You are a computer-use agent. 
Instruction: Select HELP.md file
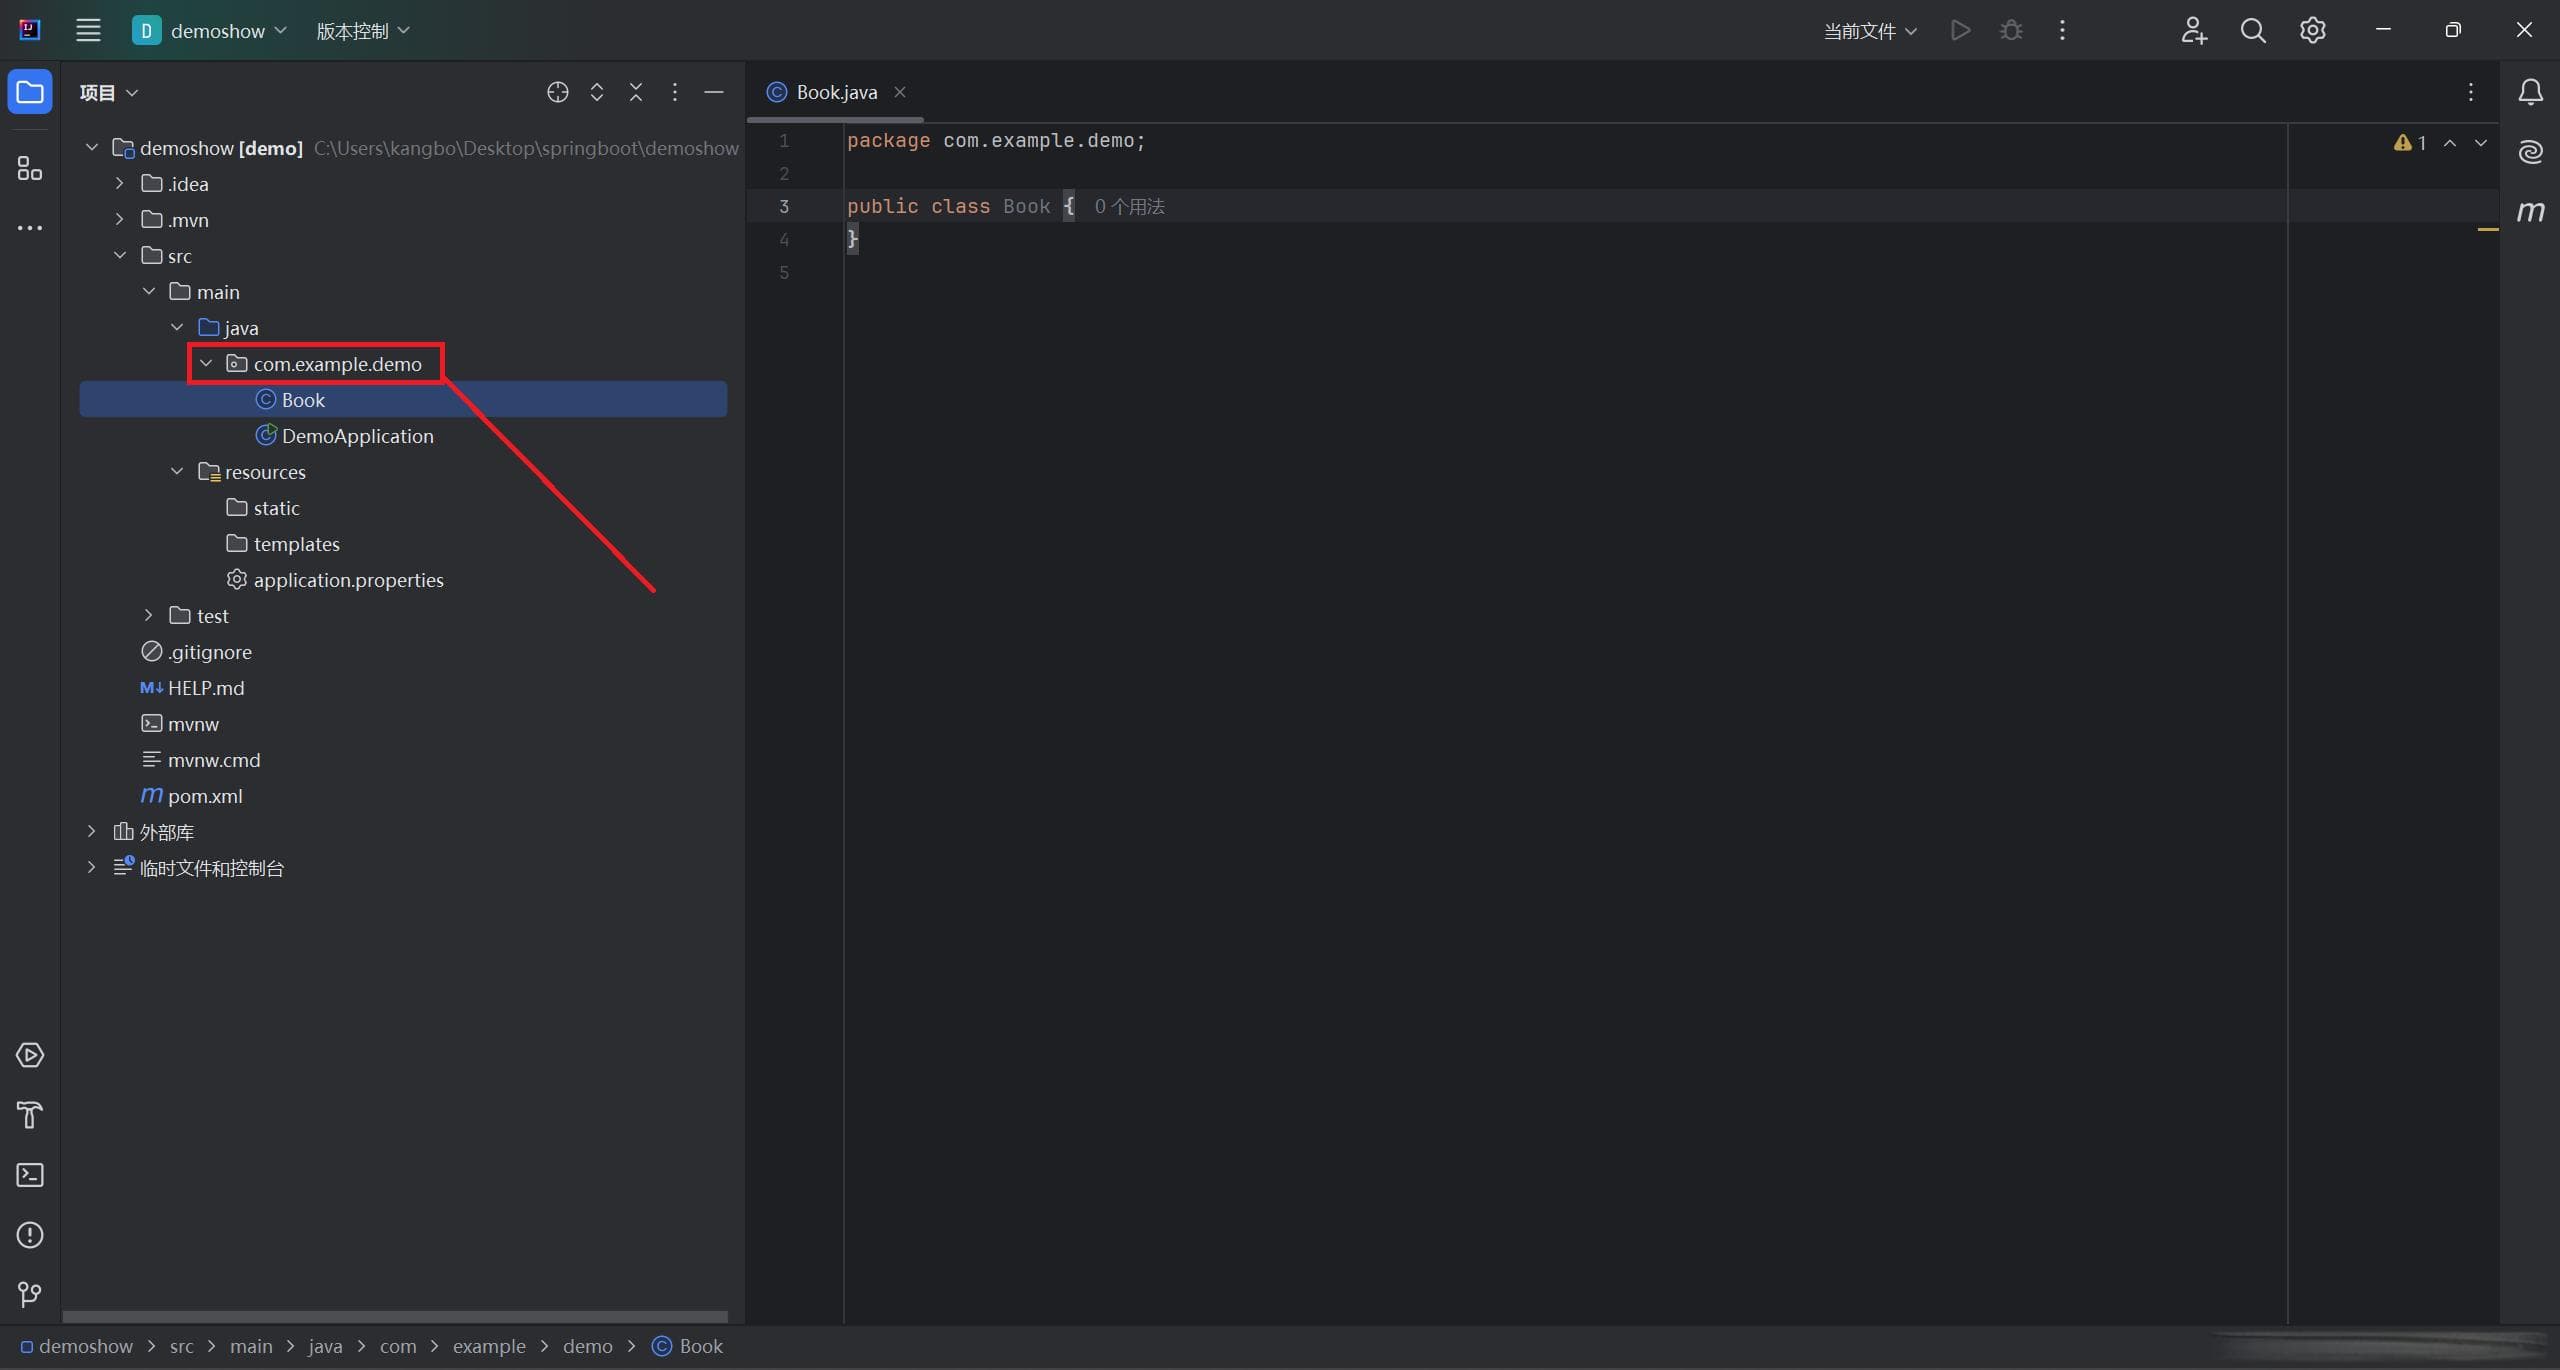pyautogui.click(x=192, y=688)
